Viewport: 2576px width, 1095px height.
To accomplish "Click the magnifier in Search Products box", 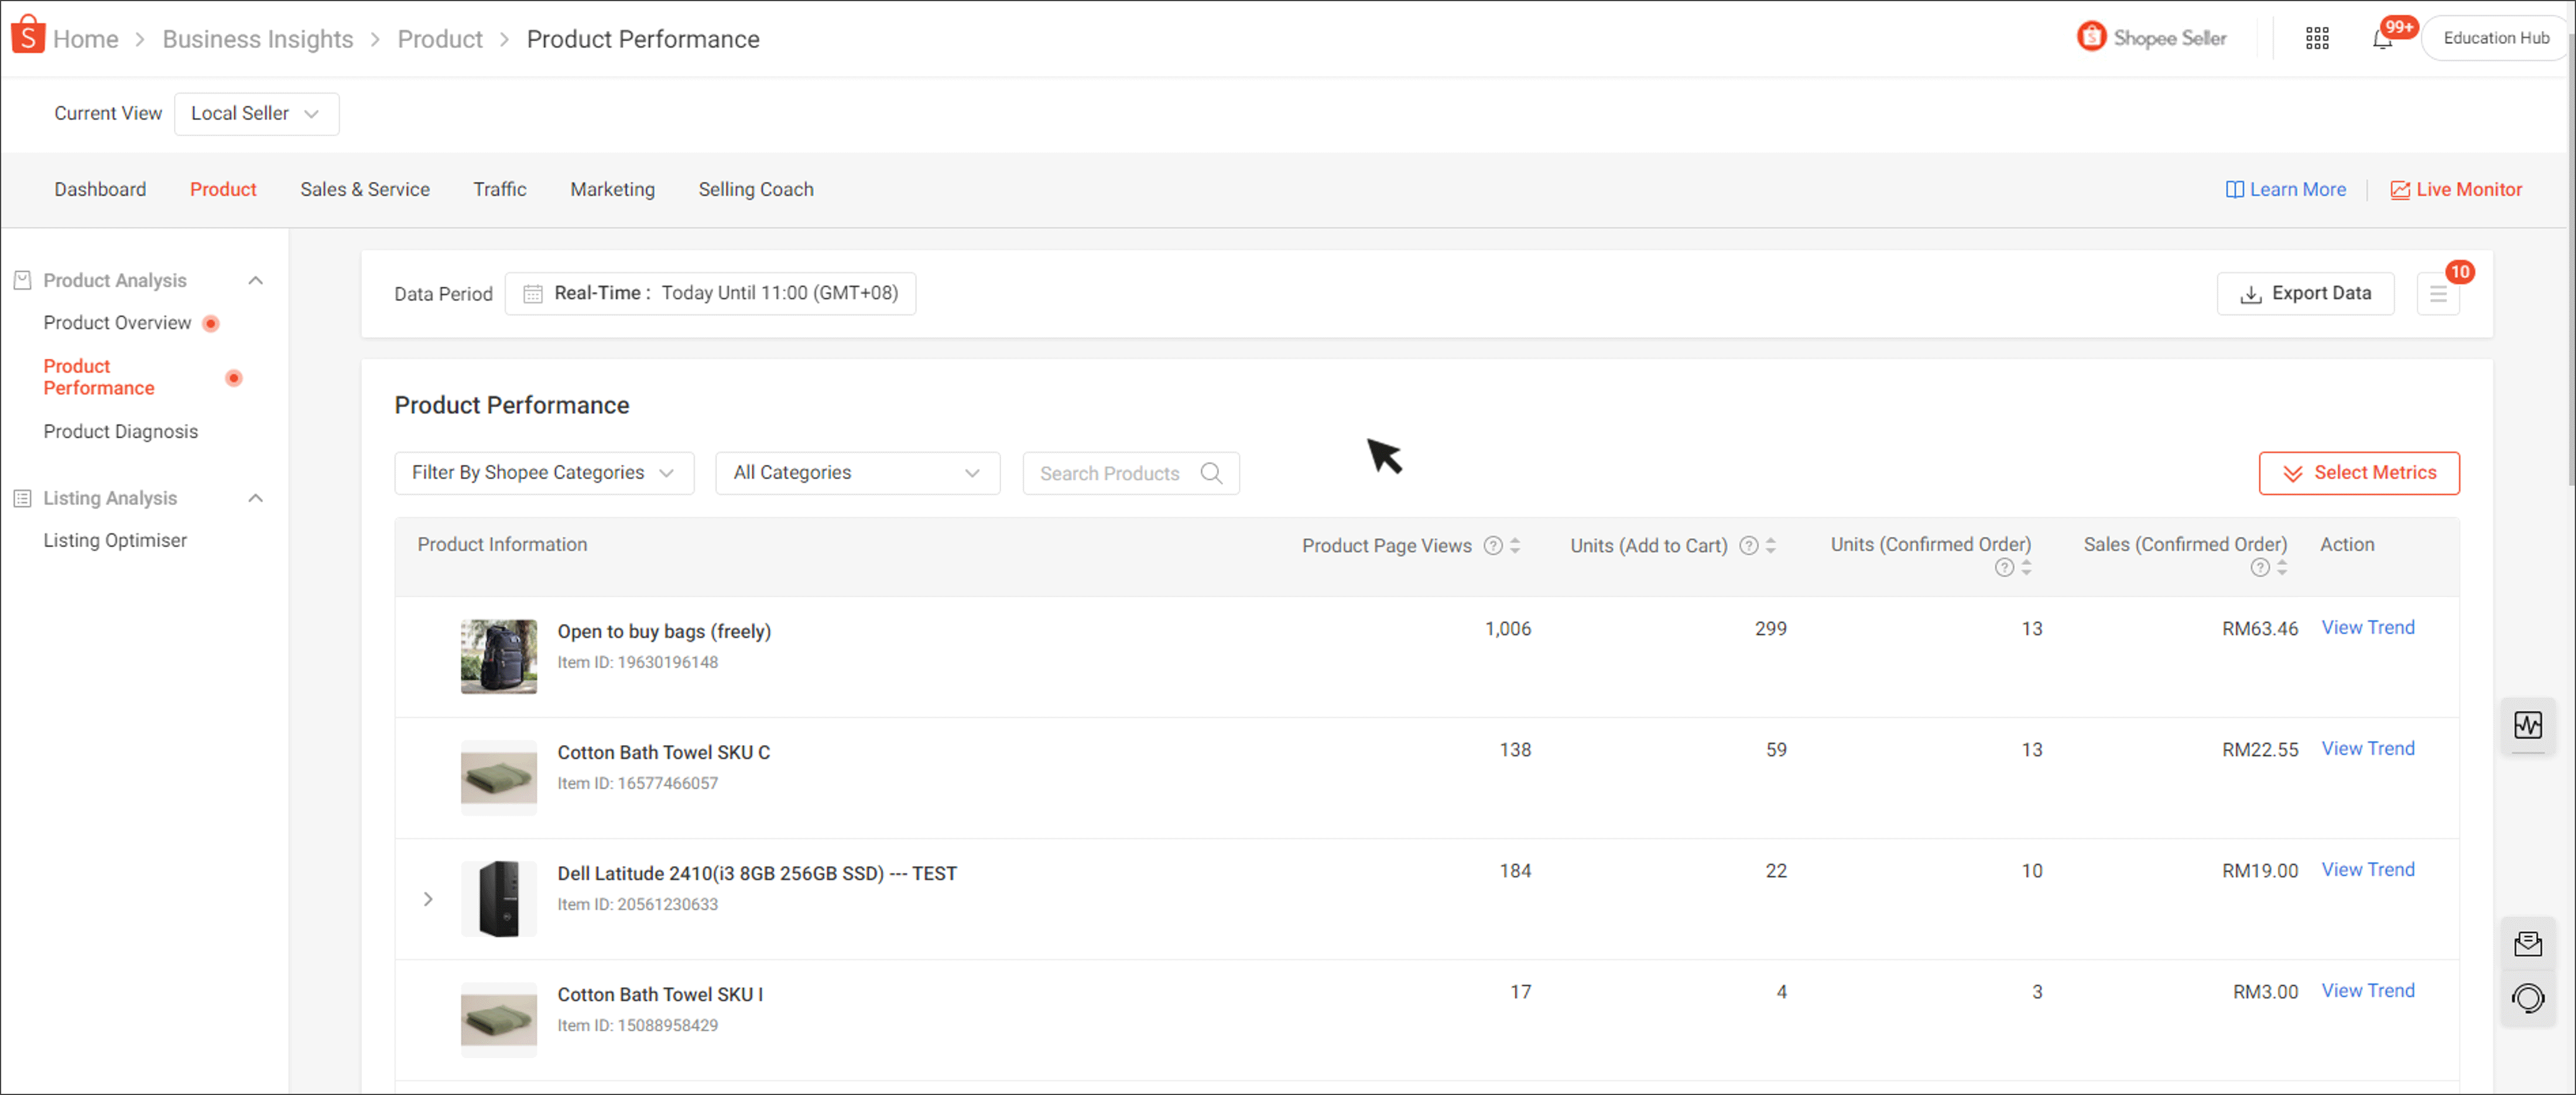I will click(x=1212, y=473).
